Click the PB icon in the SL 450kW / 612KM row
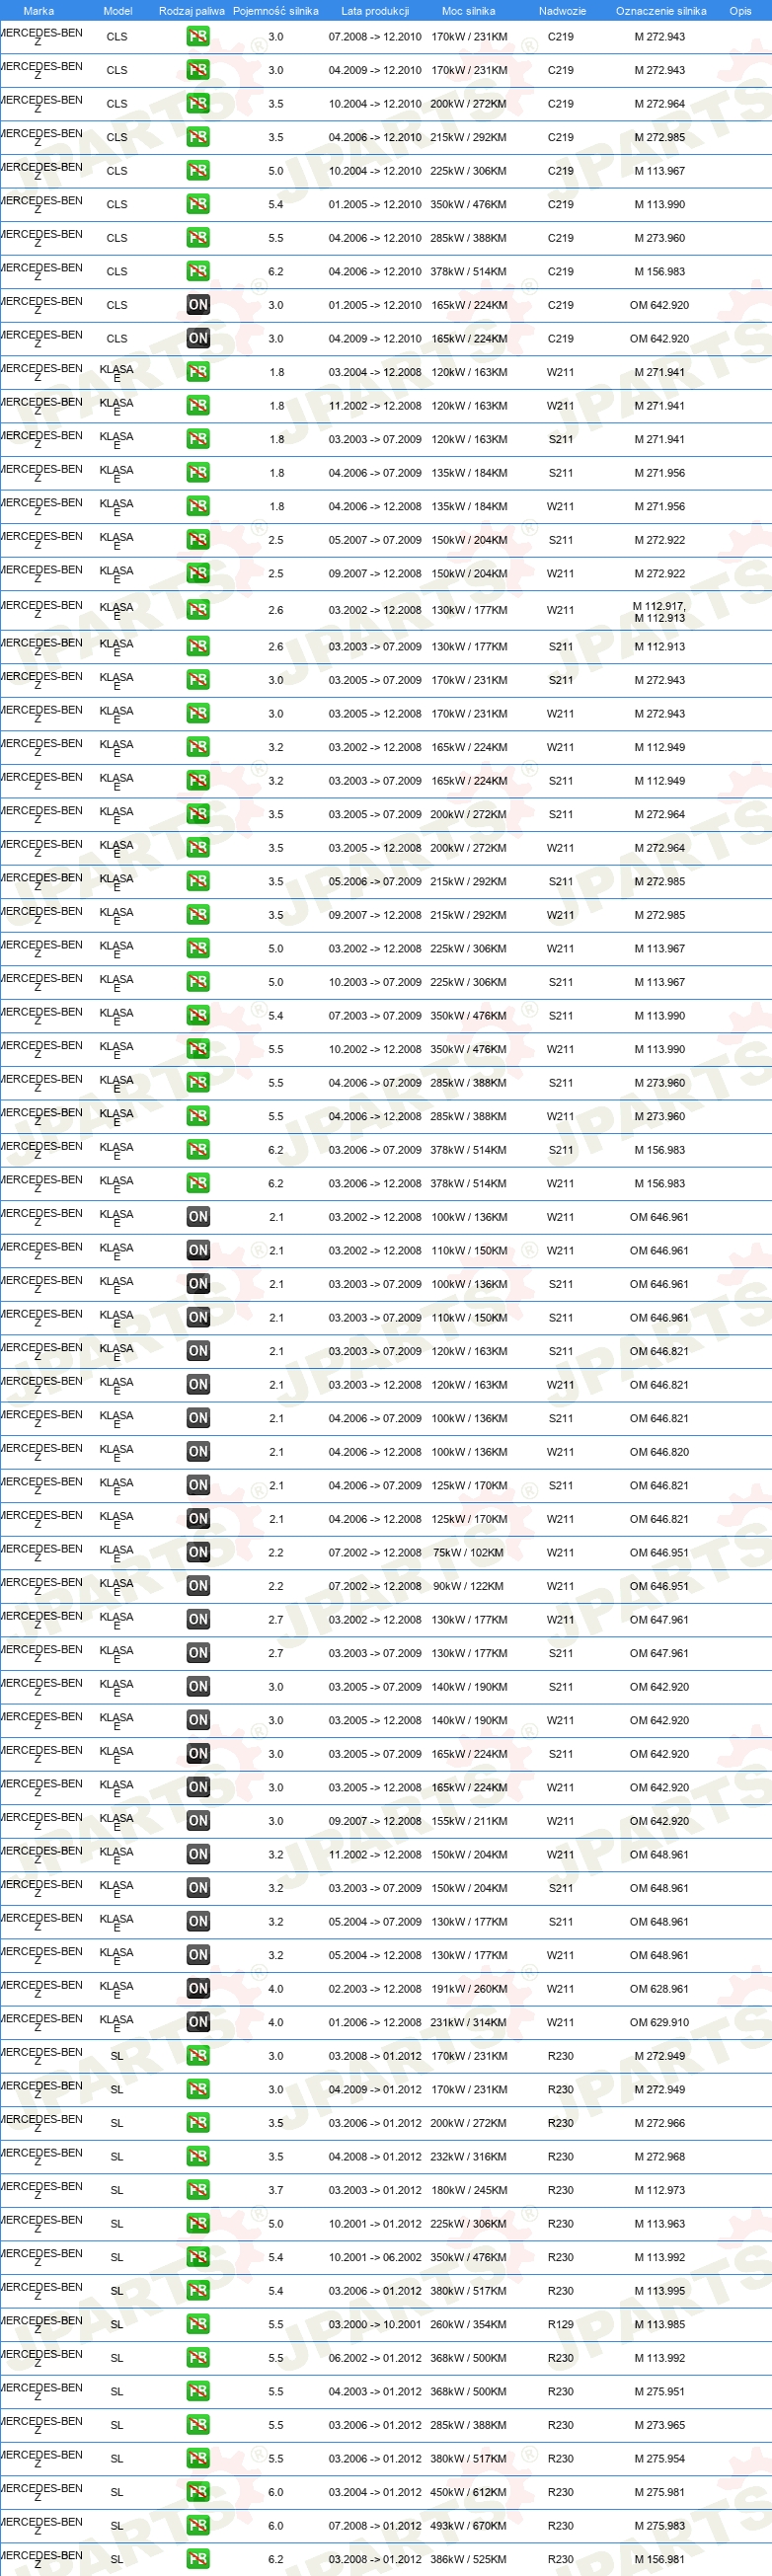 pyautogui.click(x=198, y=2492)
